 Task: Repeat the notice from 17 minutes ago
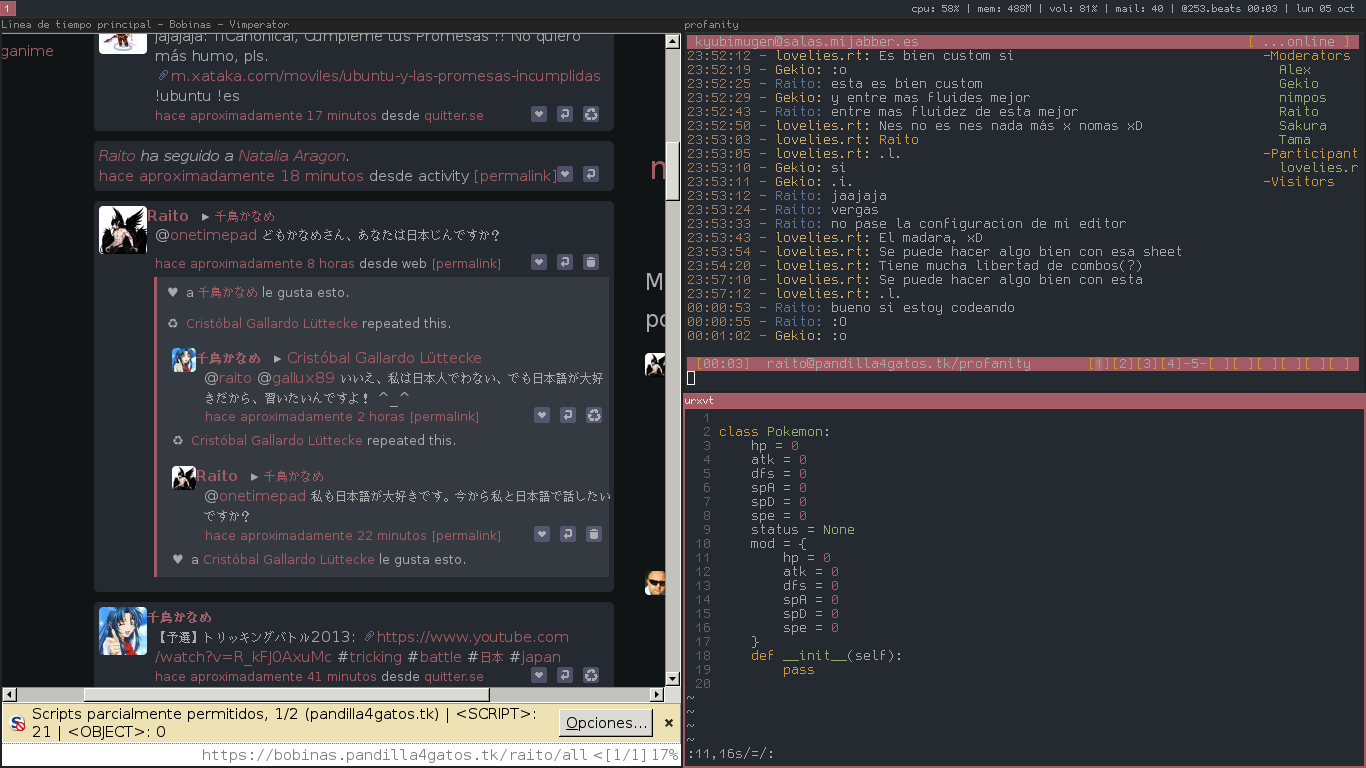click(x=591, y=114)
